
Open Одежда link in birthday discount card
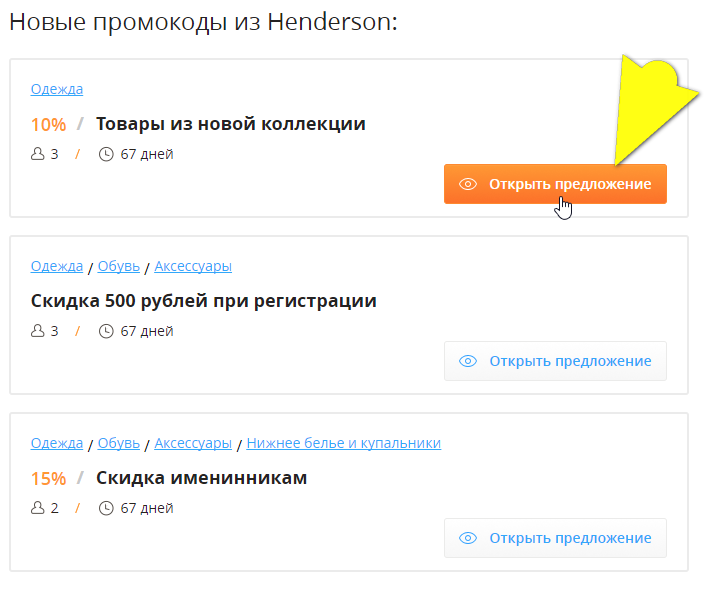57,443
